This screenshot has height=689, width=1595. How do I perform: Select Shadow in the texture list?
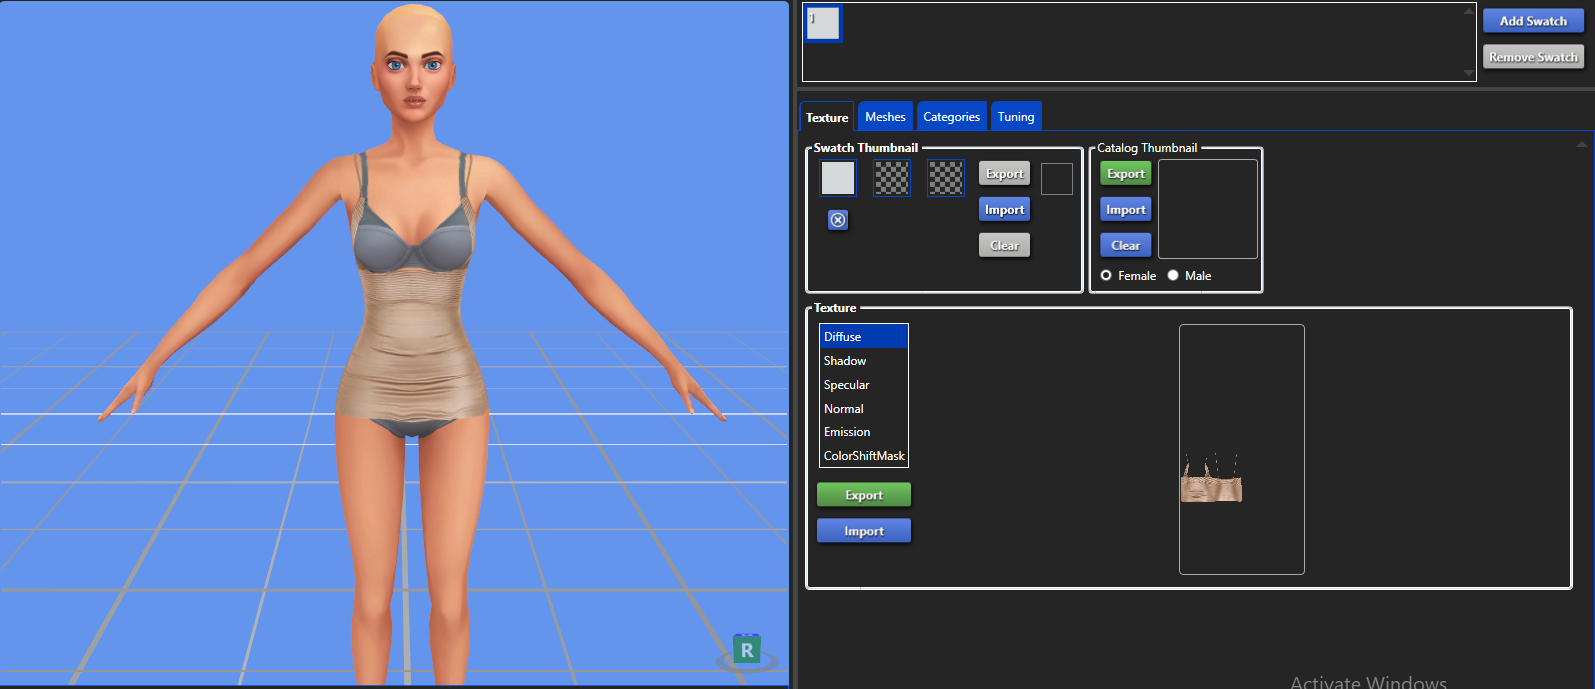click(x=864, y=361)
